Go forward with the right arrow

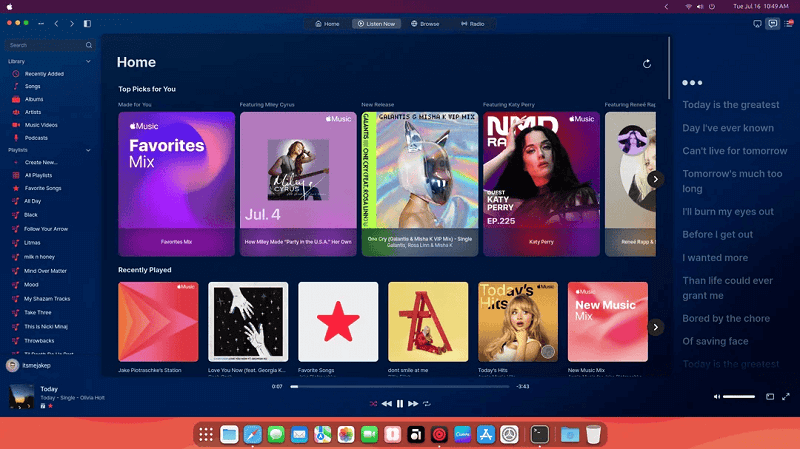pyautogui.click(x=72, y=23)
